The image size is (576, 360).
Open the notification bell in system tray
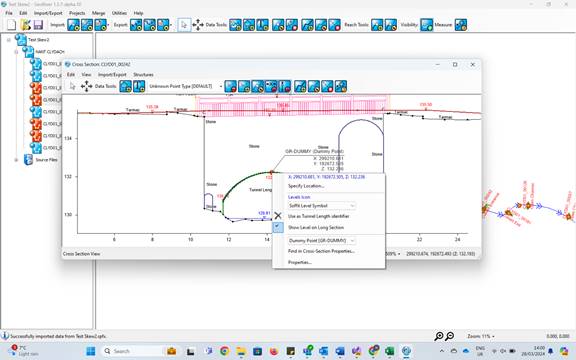click(551, 352)
